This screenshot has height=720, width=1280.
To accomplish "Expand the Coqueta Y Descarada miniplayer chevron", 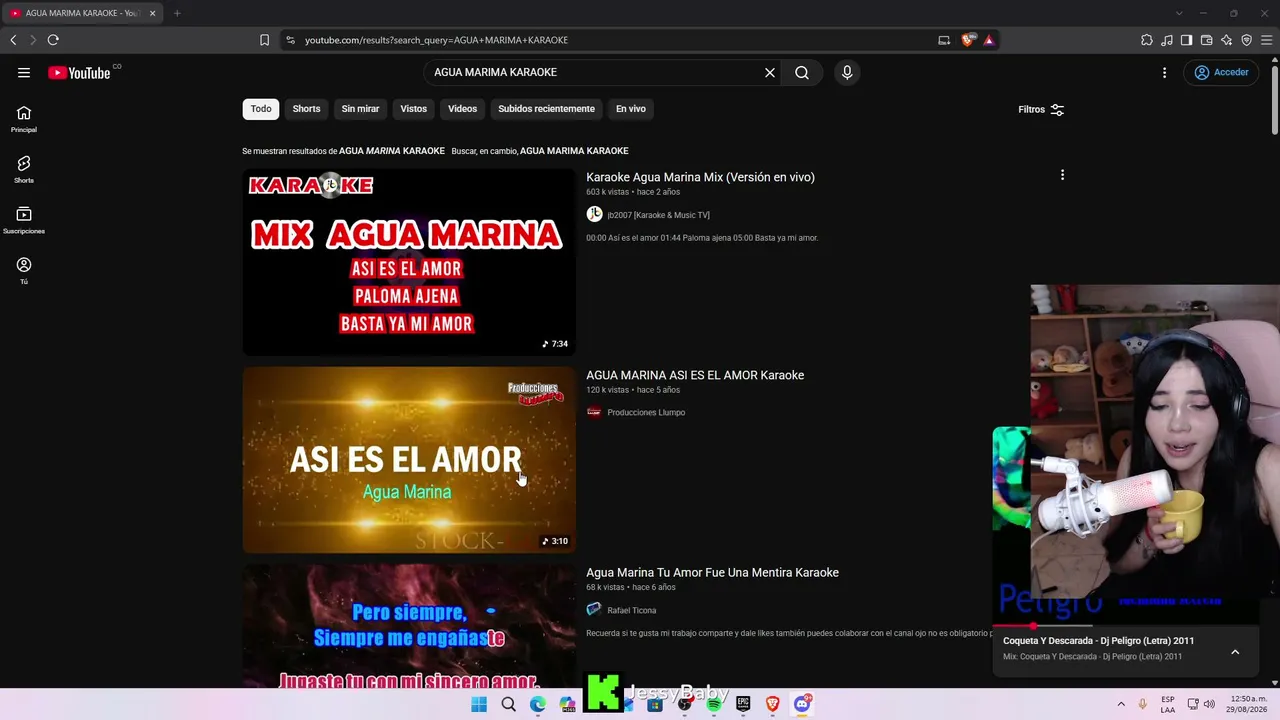I will pyautogui.click(x=1235, y=652).
